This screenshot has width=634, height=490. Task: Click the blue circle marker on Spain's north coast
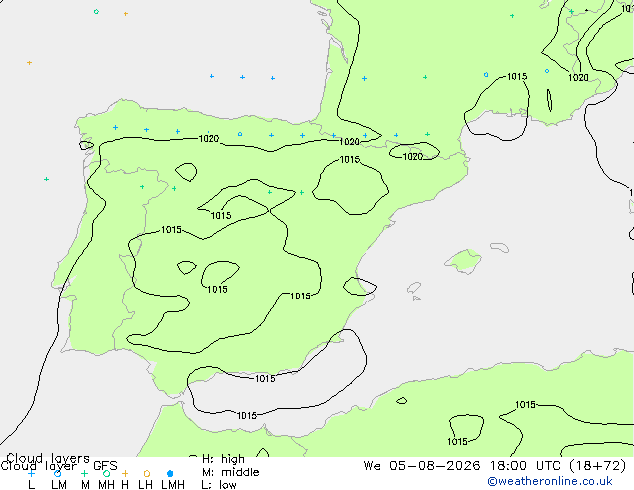(x=240, y=134)
